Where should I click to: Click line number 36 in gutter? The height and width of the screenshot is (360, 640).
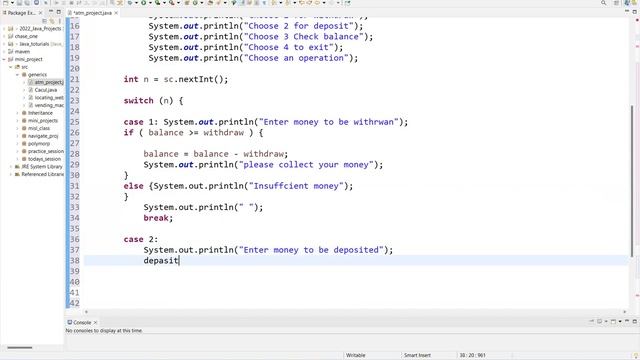(74, 239)
